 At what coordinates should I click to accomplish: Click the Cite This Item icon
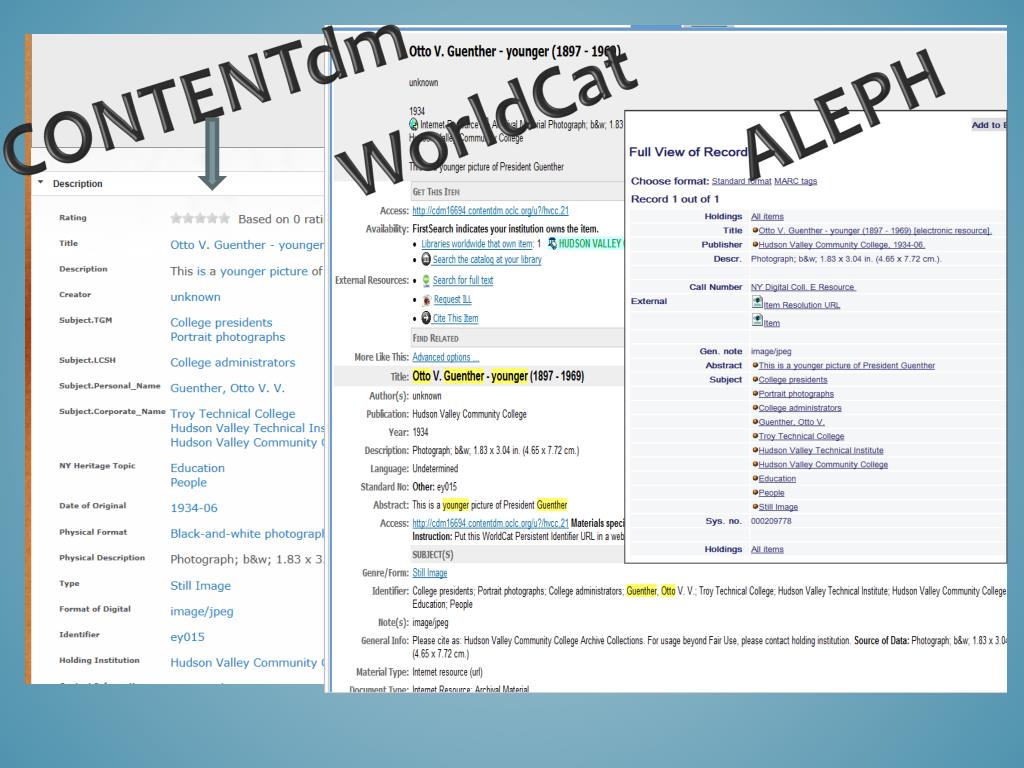click(x=426, y=318)
